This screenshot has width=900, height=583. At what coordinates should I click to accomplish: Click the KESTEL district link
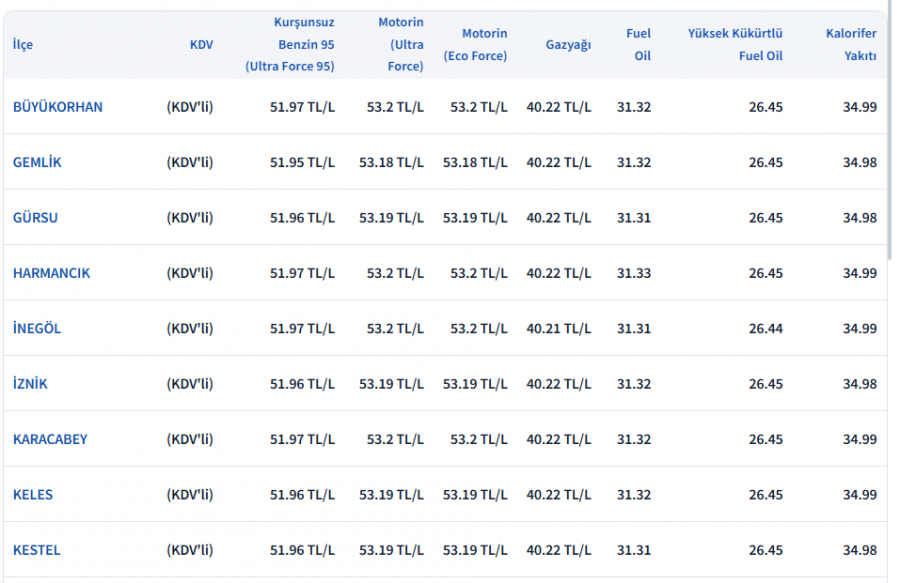[36, 550]
